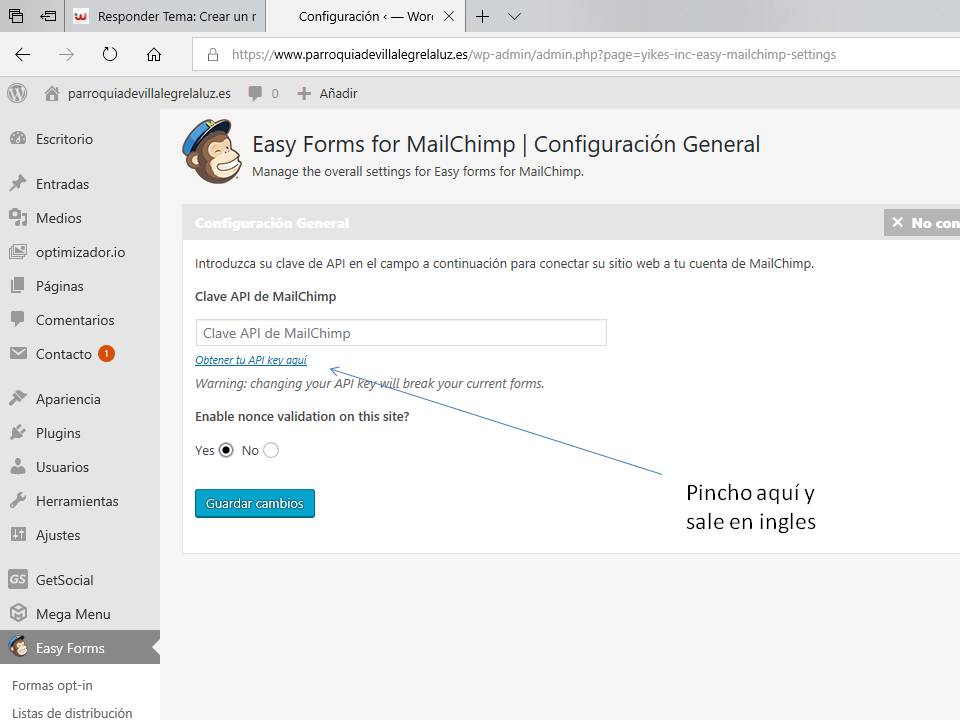Click the browser back arrow
This screenshot has height=720, width=960.
point(23,54)
